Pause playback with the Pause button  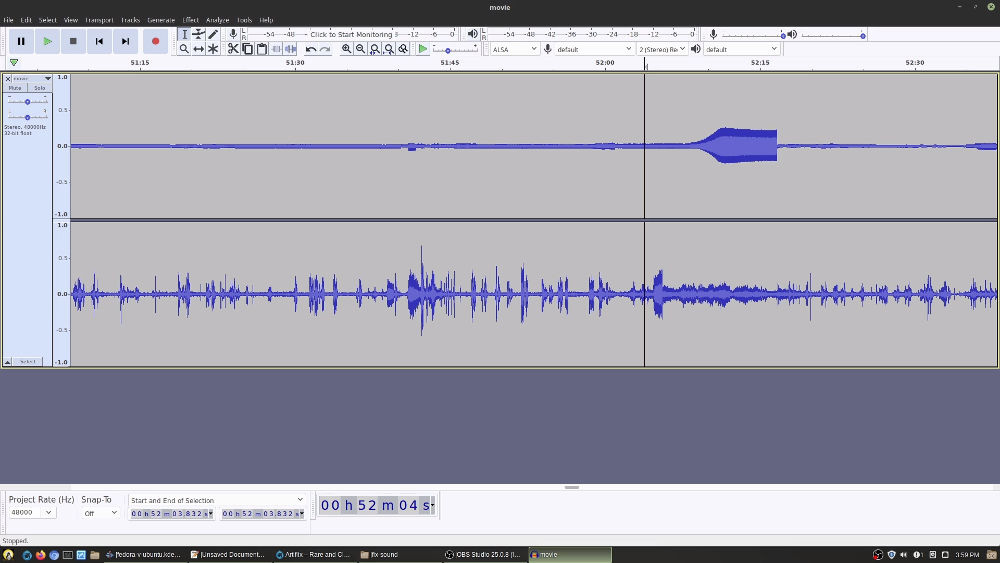21,41
